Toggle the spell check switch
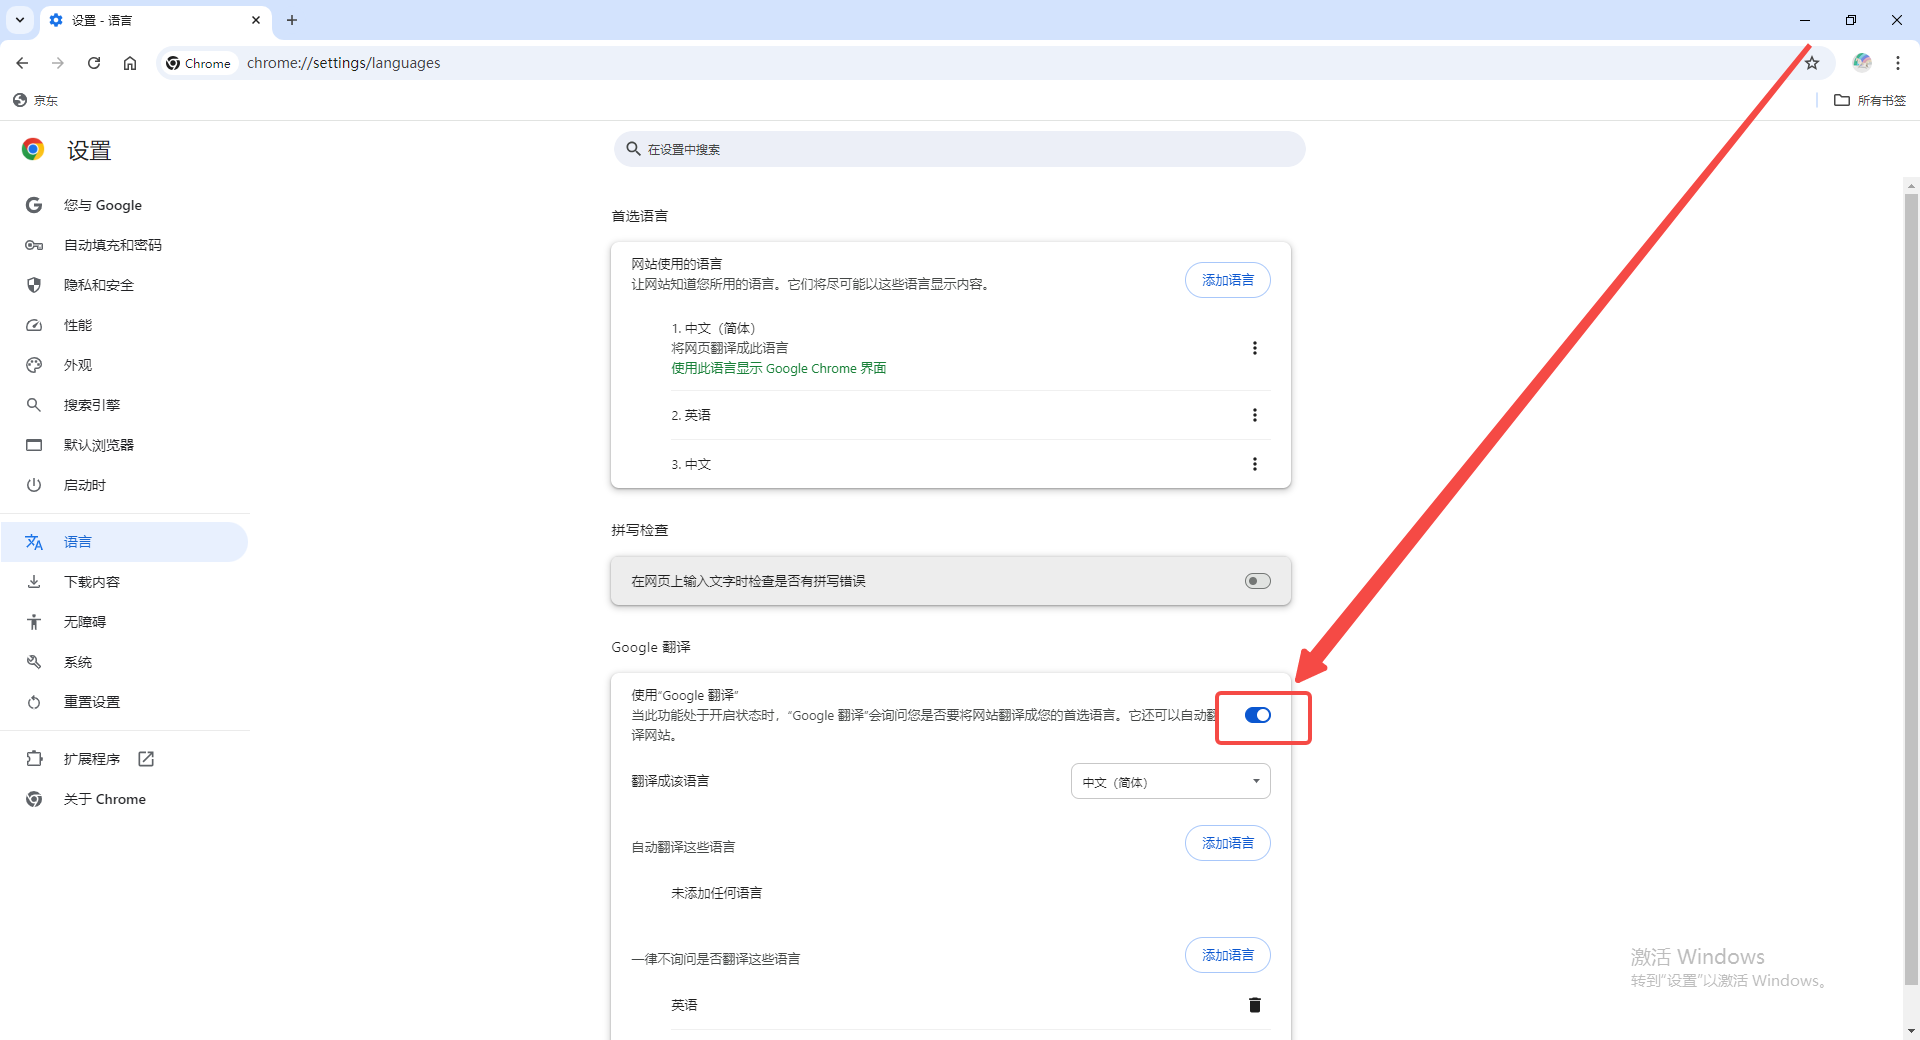 tap(1258, 581)
